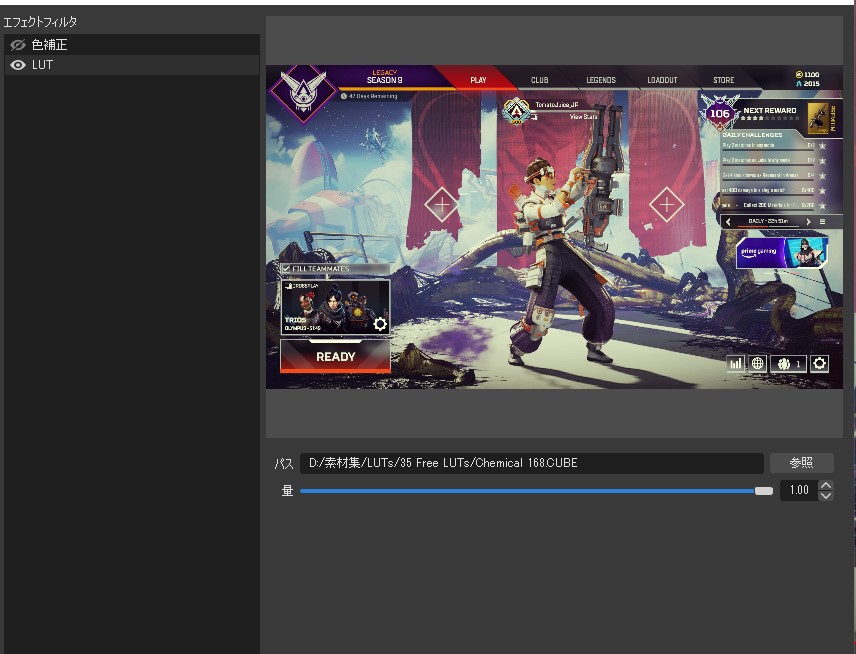Click the LUT file path field
This screenshot has height=654, width=856.
531,463
